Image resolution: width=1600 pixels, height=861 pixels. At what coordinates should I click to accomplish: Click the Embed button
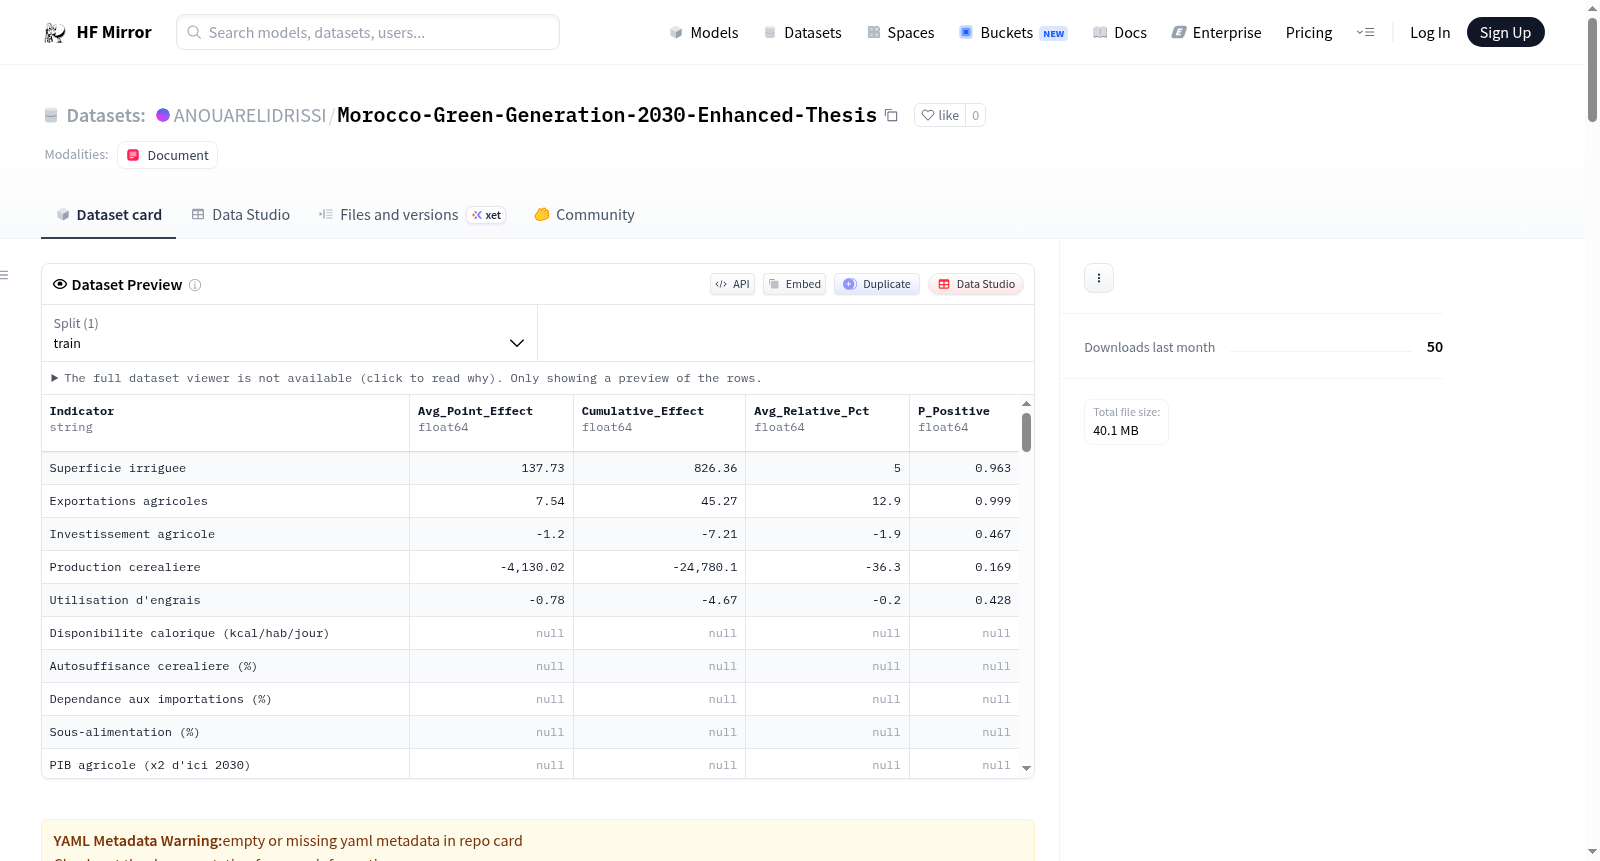pos(795,284)
